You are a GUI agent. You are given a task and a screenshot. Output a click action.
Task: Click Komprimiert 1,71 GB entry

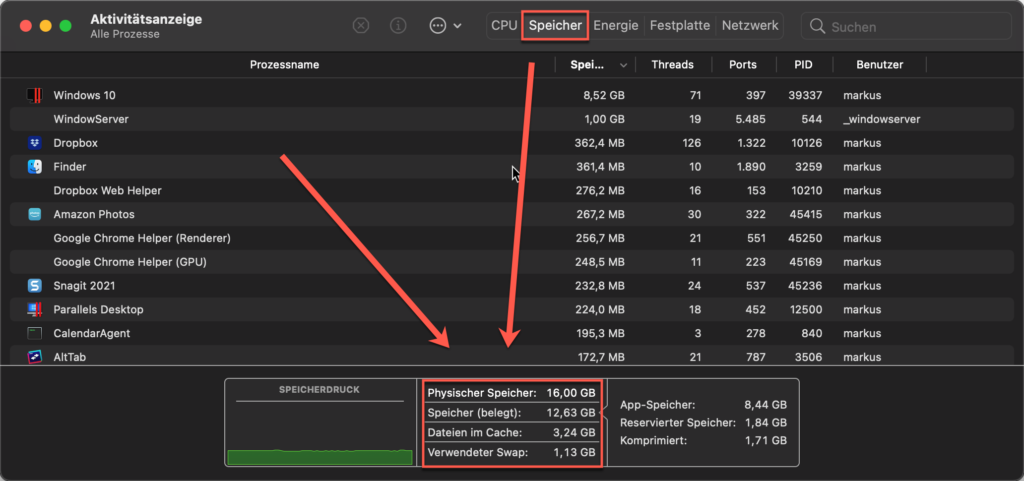click(x=703, y=441)
